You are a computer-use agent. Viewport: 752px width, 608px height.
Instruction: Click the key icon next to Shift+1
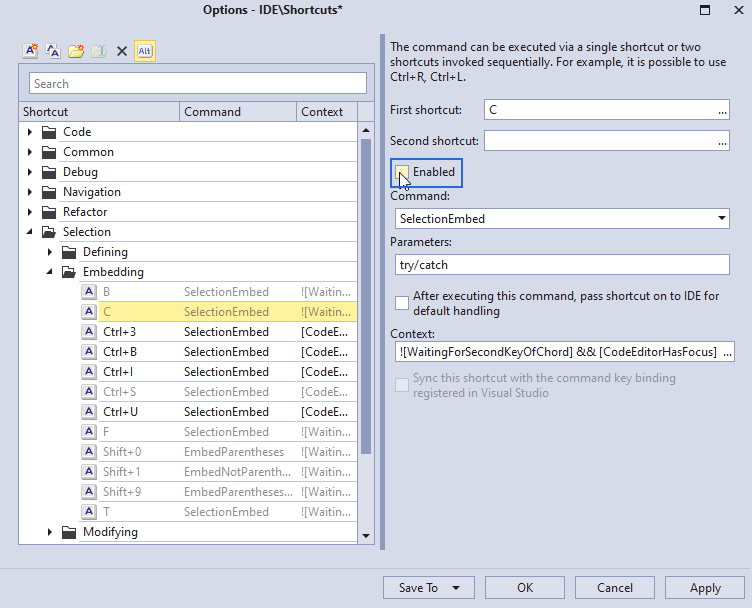click(x=89, y=472)
